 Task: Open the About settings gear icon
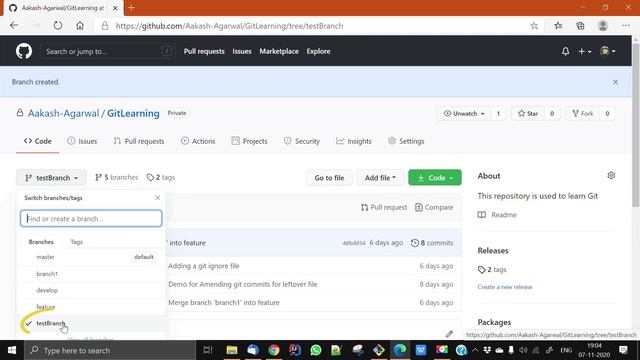(611, 176)
